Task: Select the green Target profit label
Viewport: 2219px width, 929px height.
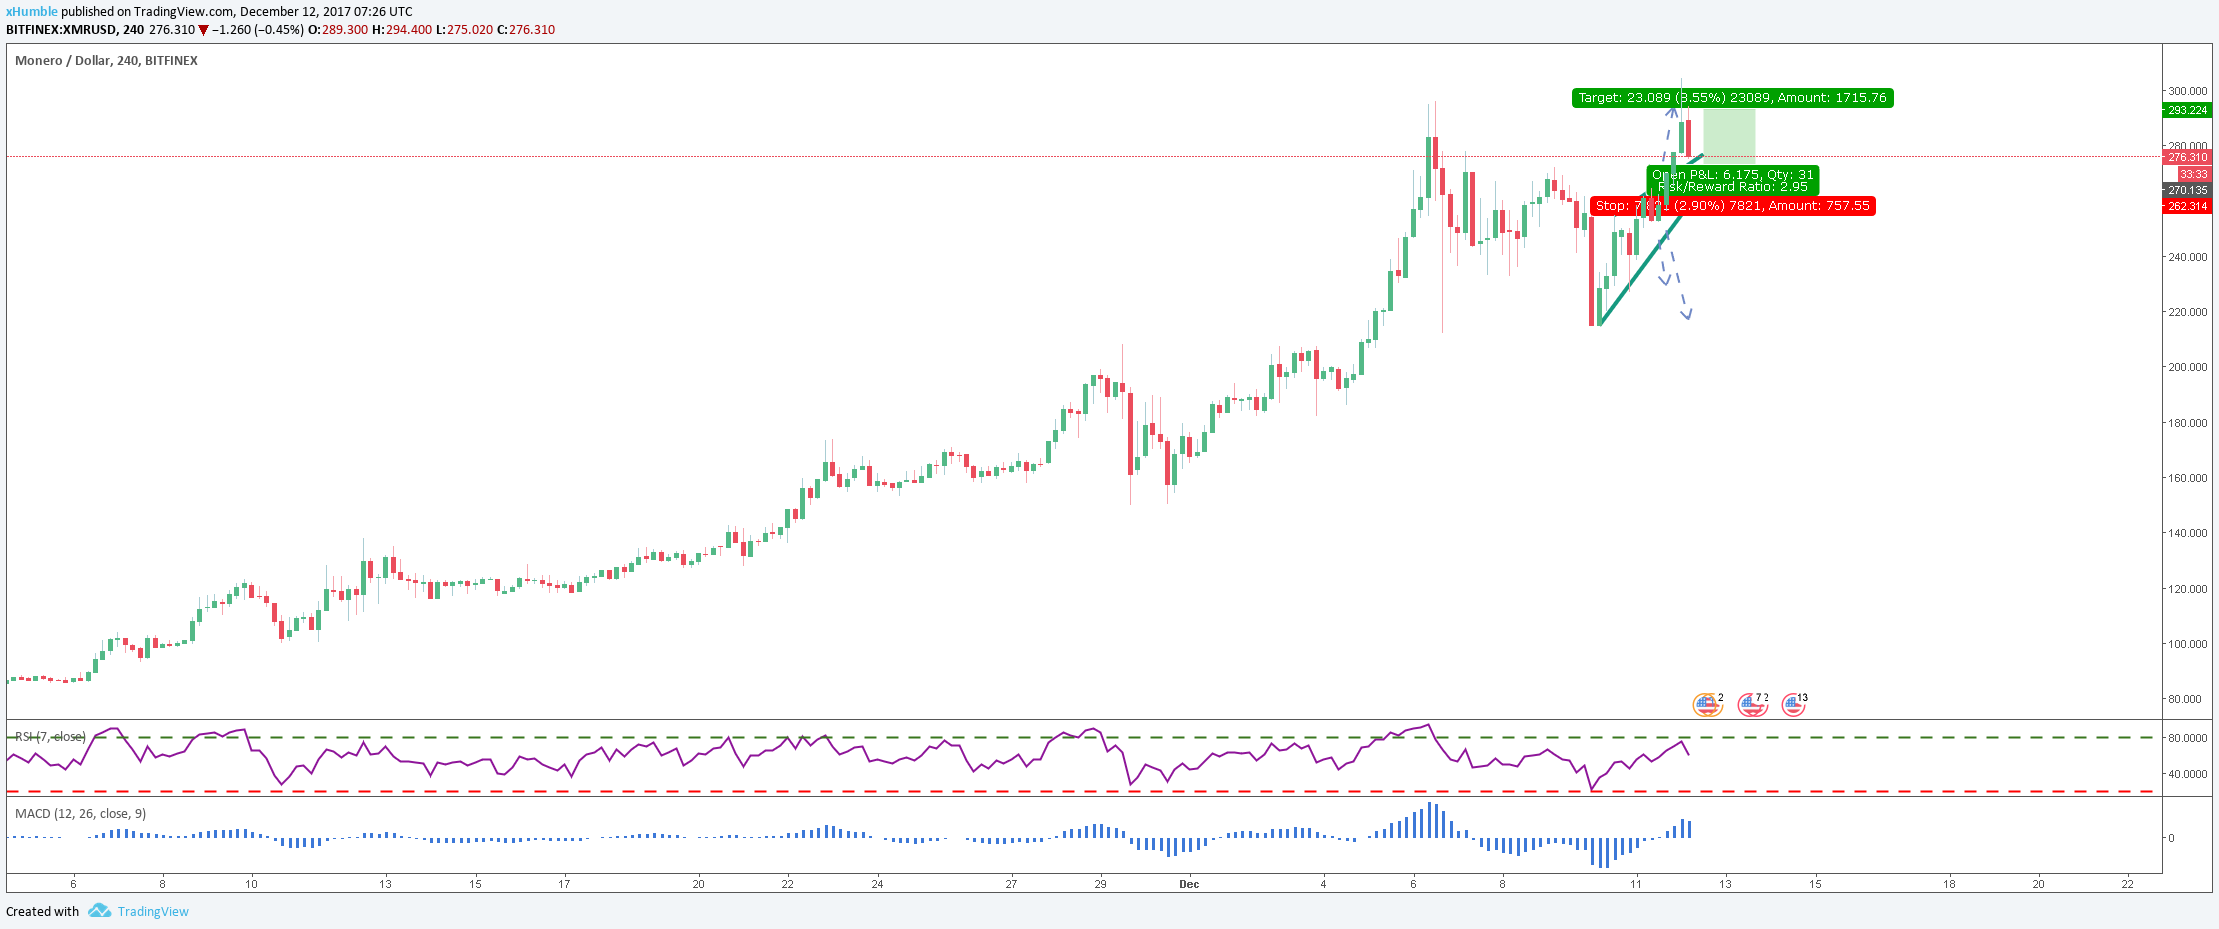Action: [x=1732, y=98]
